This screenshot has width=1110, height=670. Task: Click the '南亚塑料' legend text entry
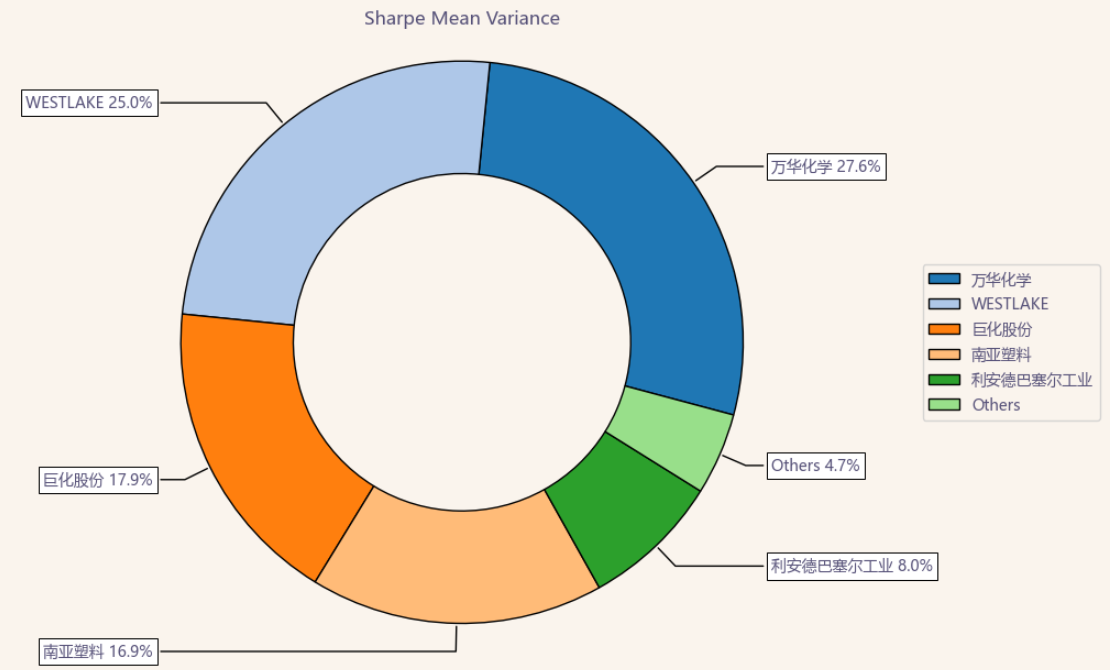point(1001,355)
